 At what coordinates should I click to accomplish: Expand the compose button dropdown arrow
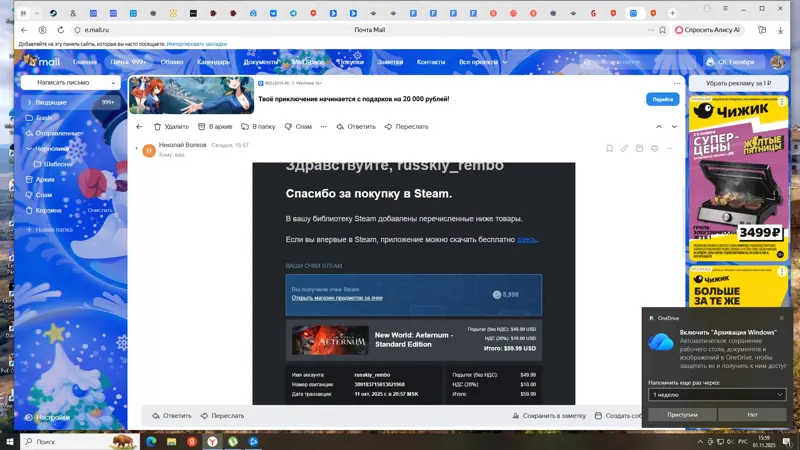tap(113, 83)
